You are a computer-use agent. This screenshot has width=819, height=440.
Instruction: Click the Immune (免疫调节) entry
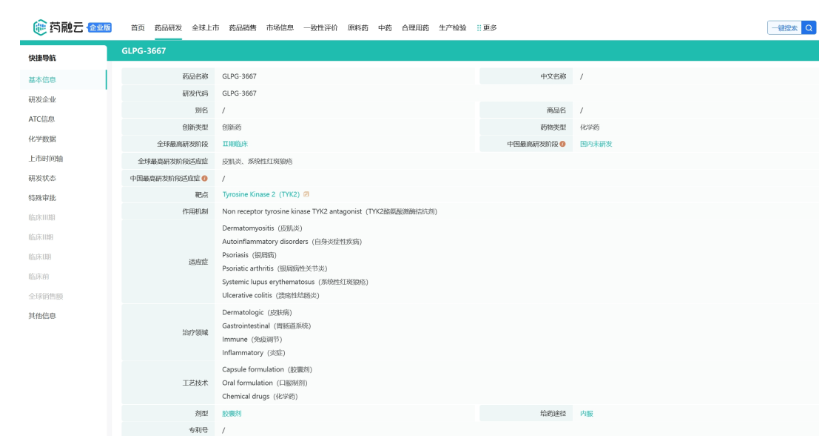pos(252,339)
